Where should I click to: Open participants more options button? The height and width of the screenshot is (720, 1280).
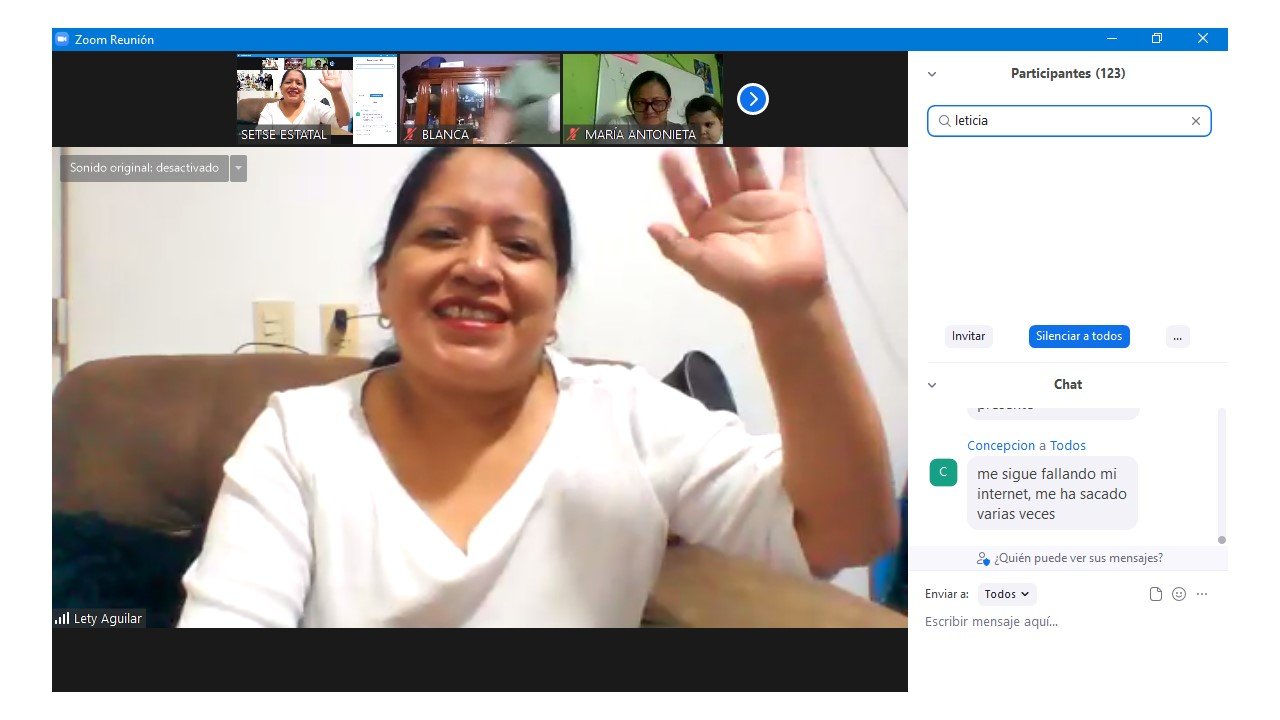pos(1177,336)
